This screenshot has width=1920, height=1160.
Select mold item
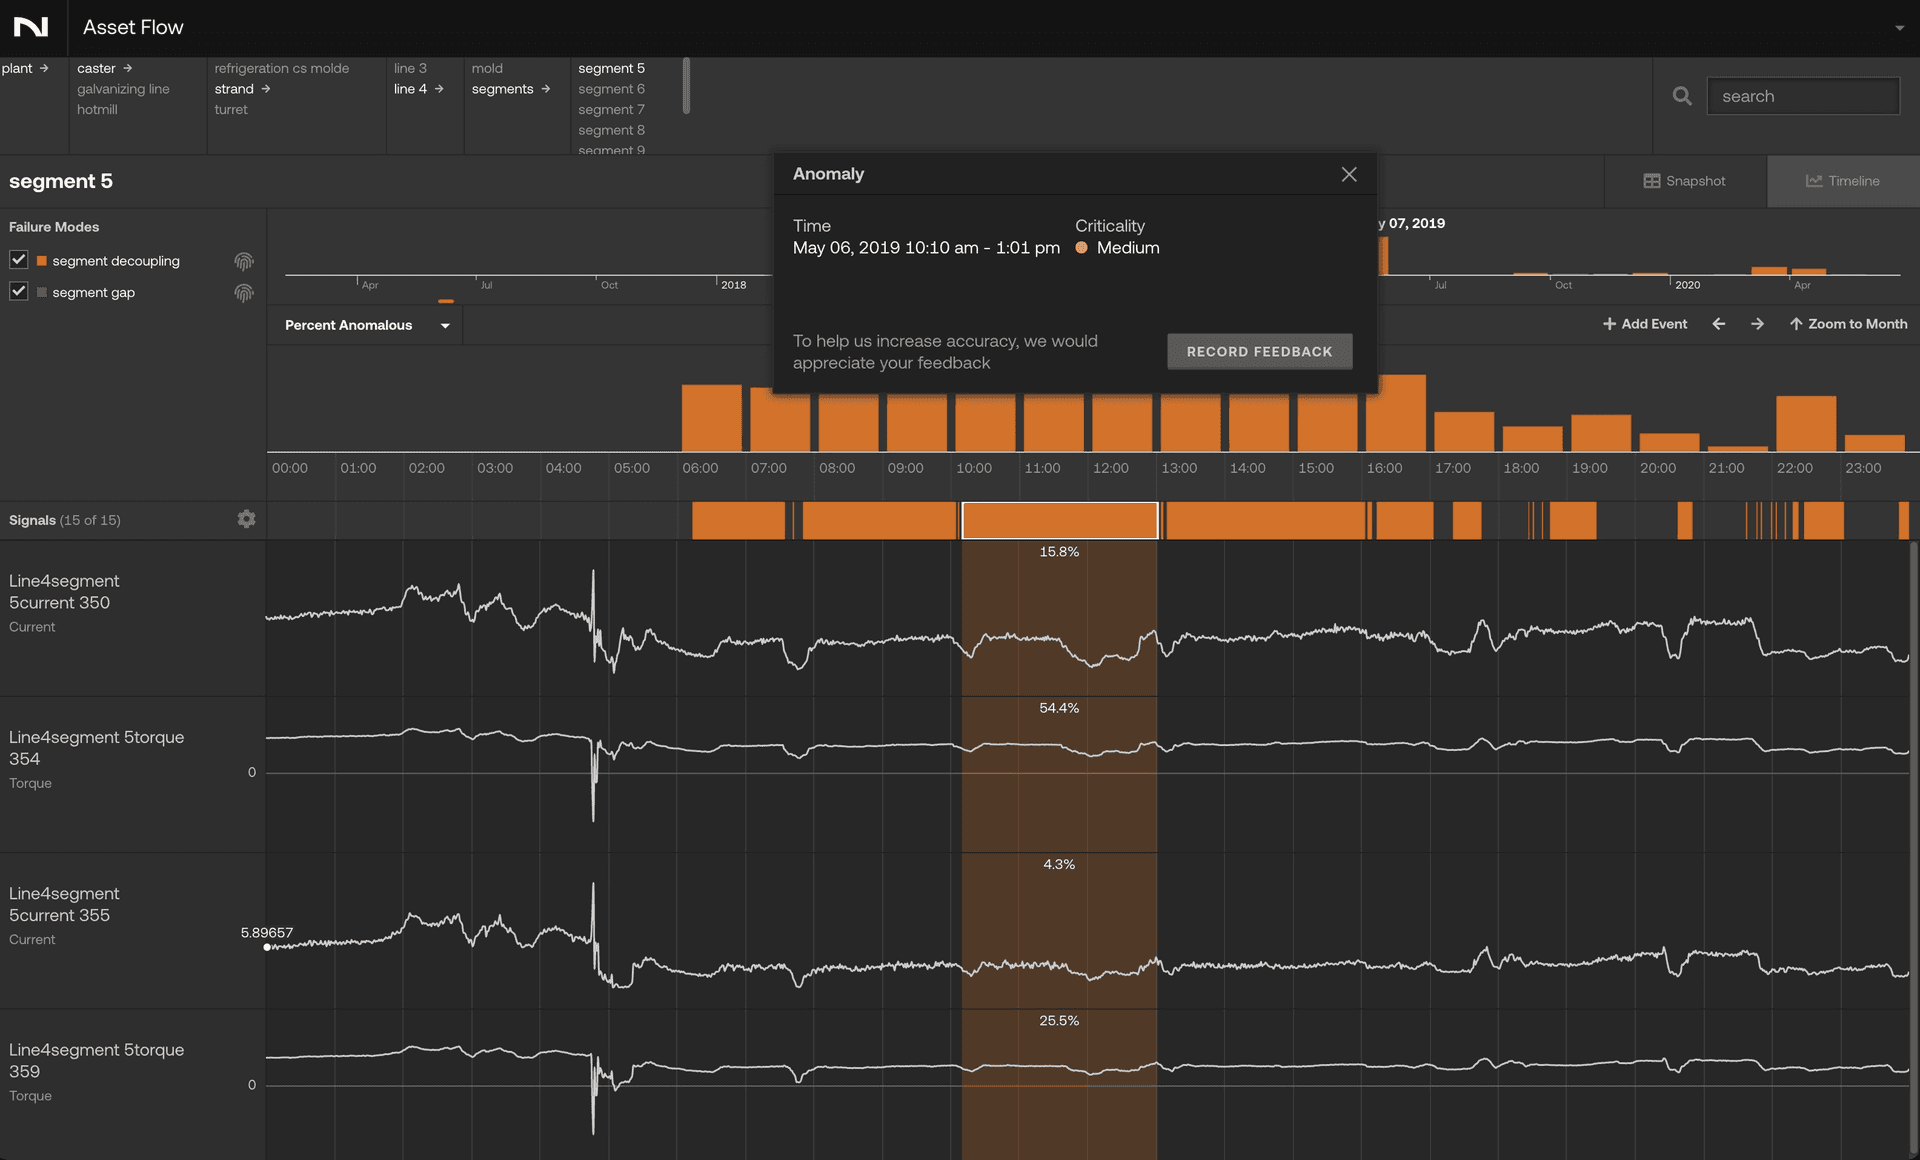(487, 68)
